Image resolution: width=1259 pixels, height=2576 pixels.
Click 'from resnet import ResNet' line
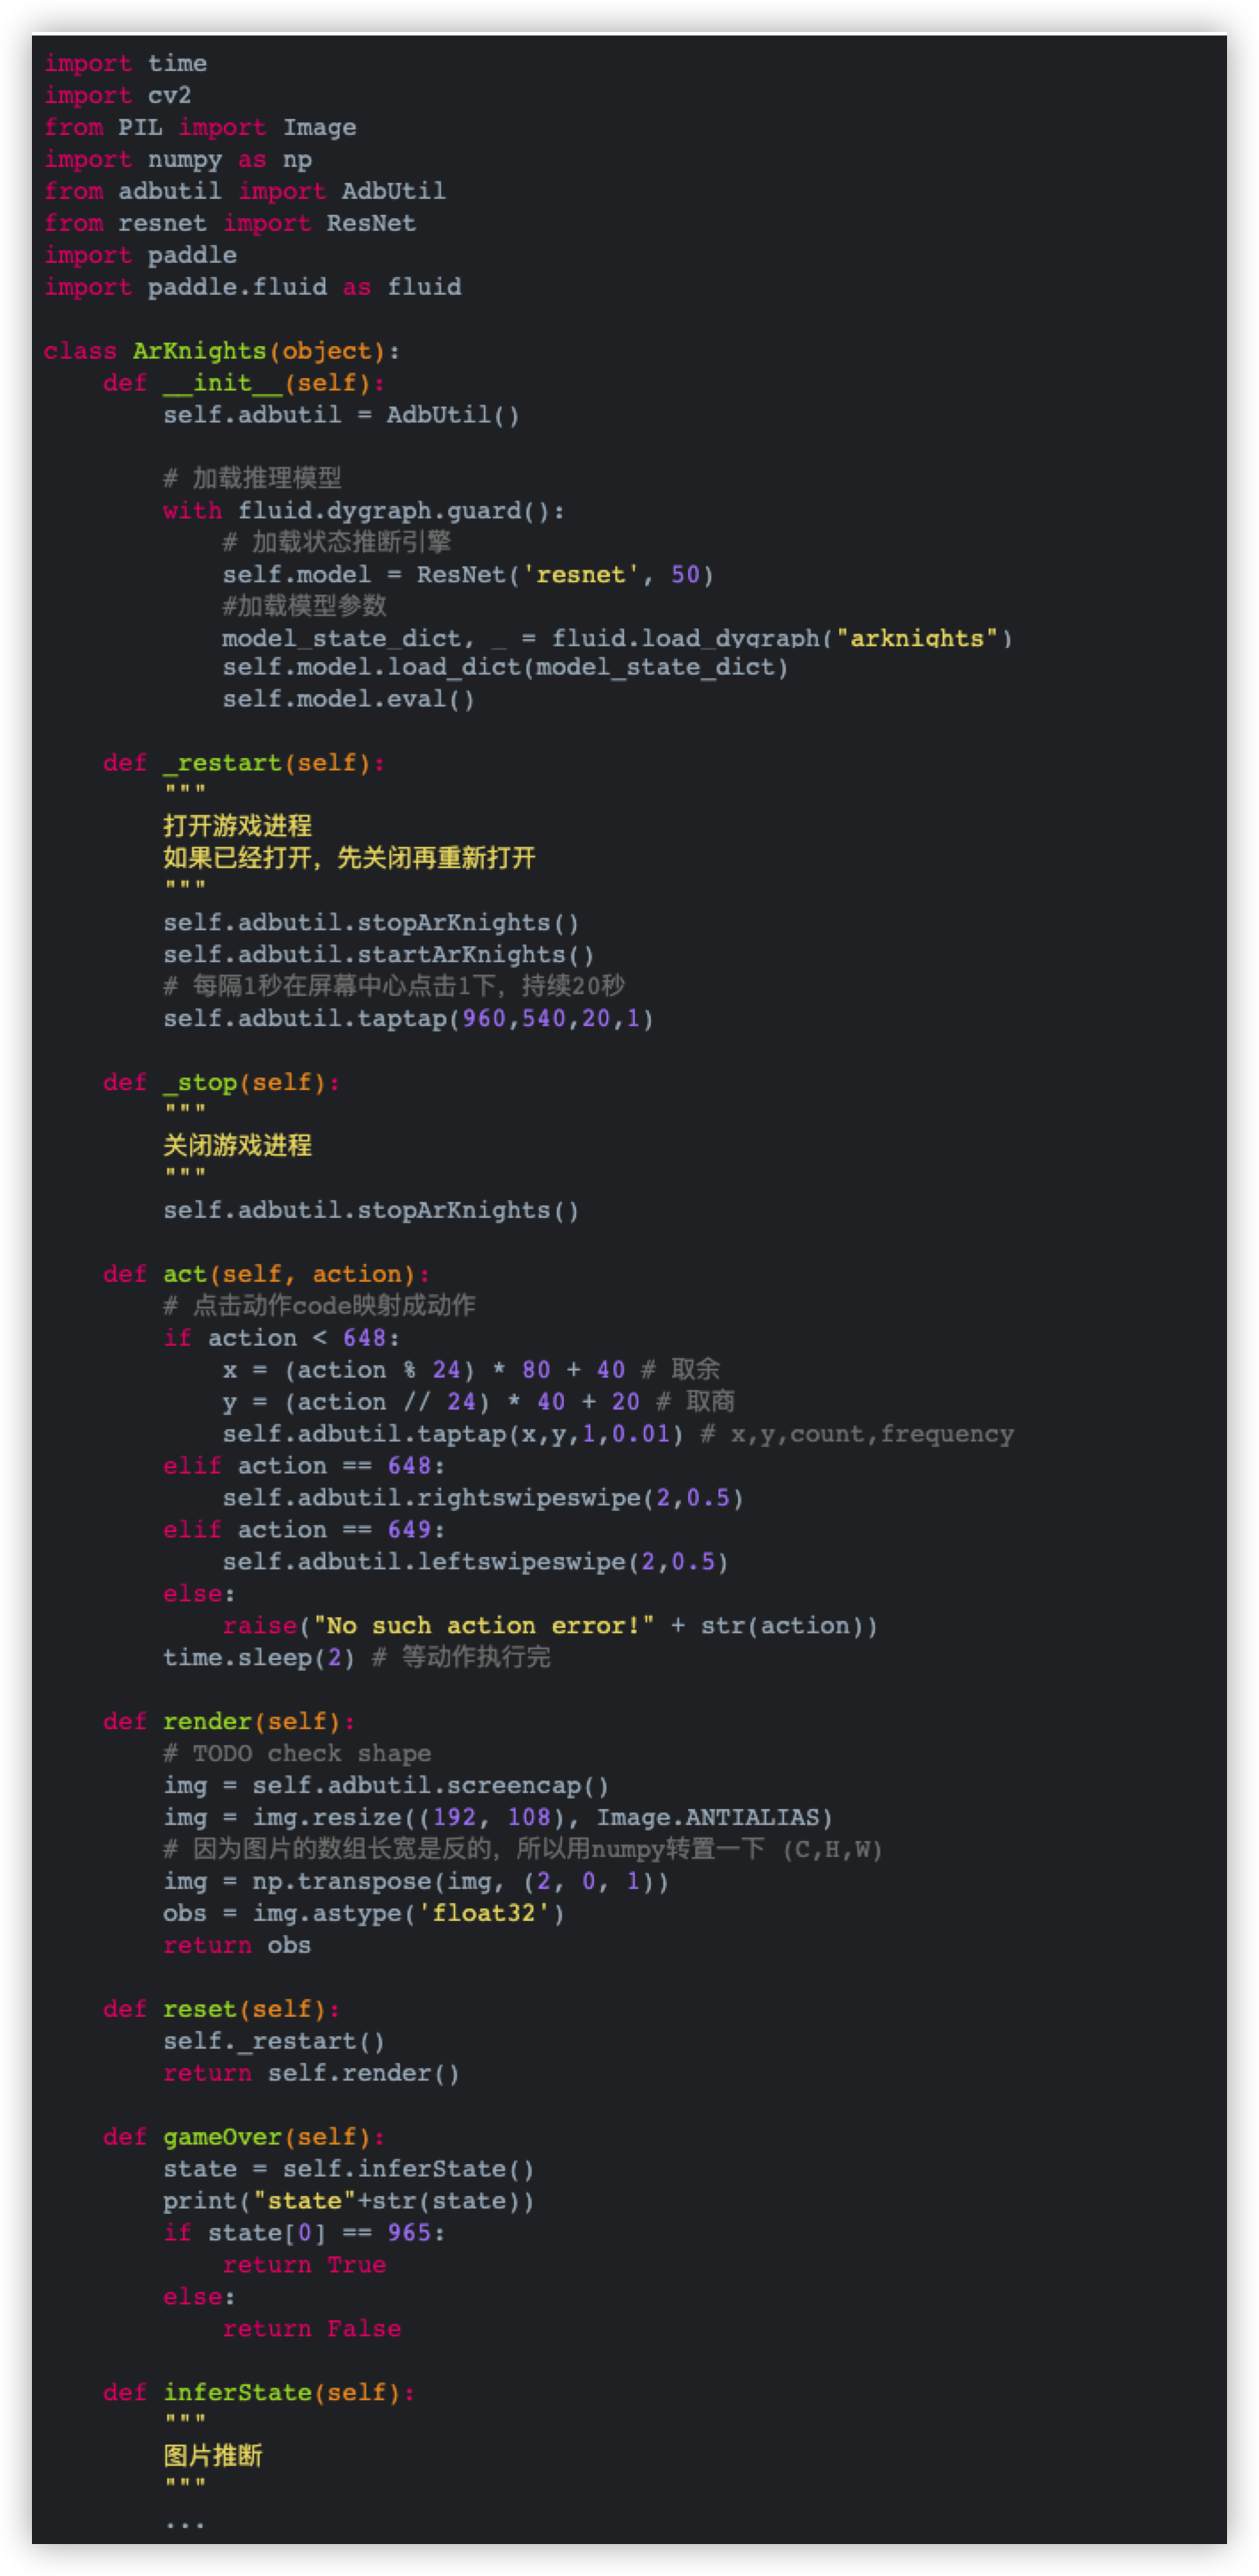(230, 223)
